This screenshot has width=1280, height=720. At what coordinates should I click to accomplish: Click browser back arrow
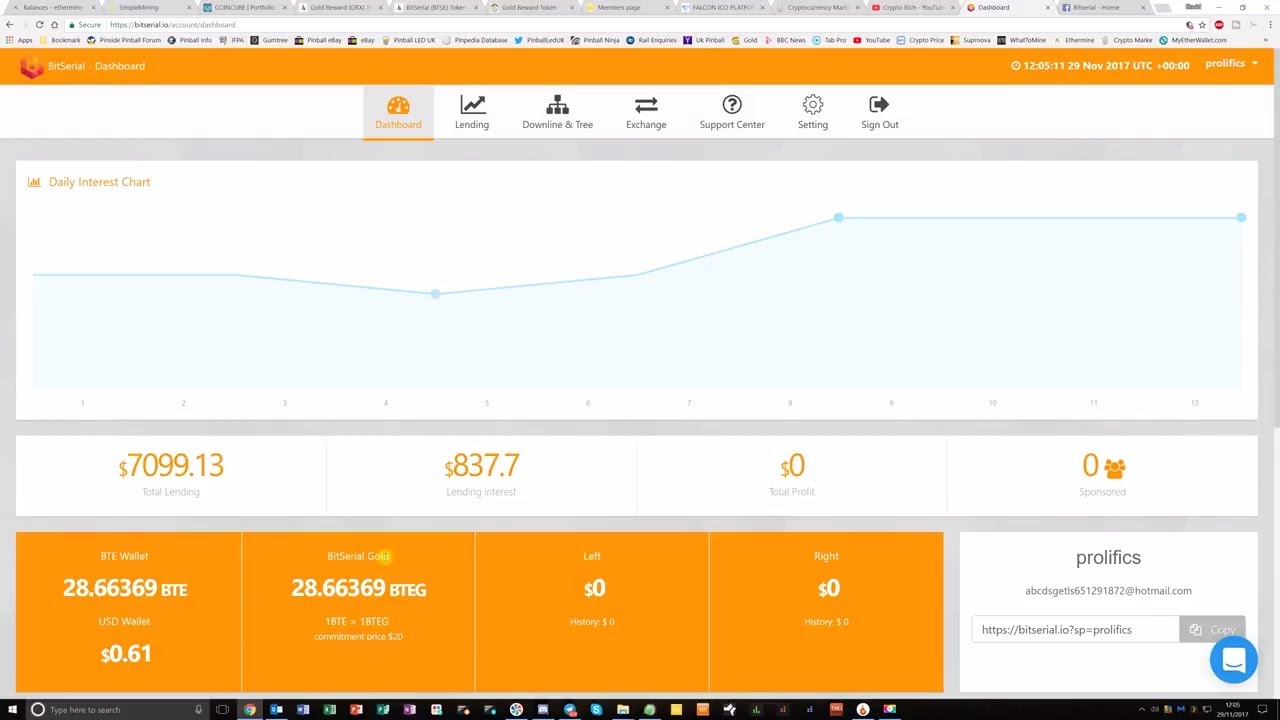pyautogui.click(x=10, y=24)
